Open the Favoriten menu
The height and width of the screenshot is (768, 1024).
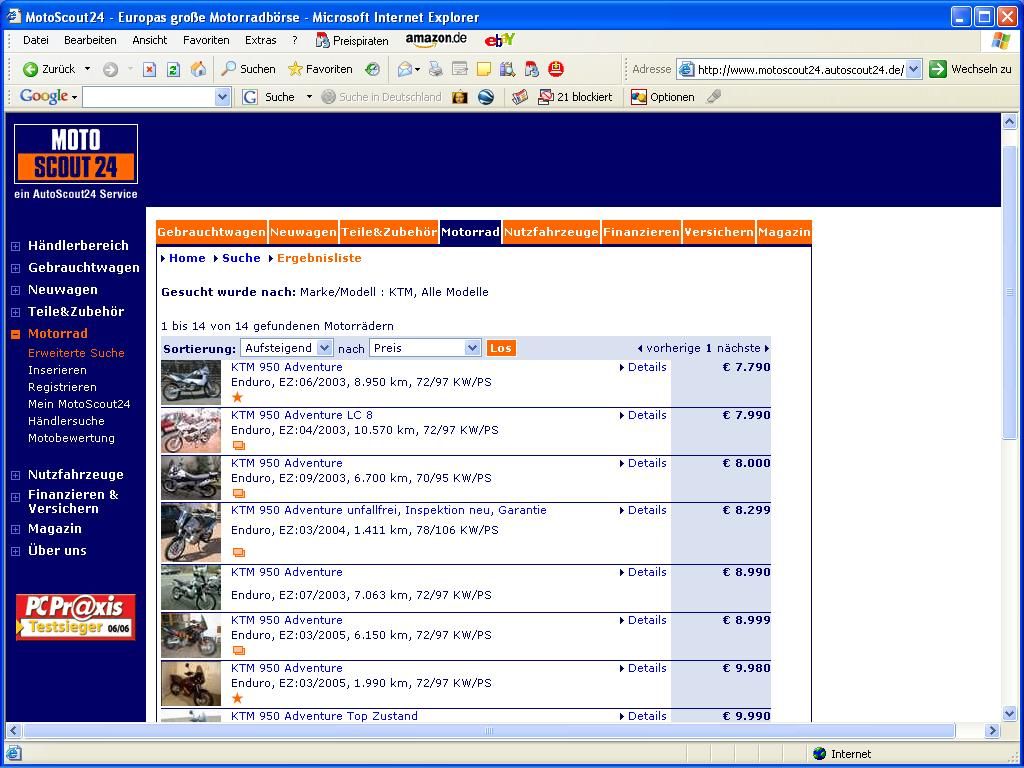click(205, 40)
